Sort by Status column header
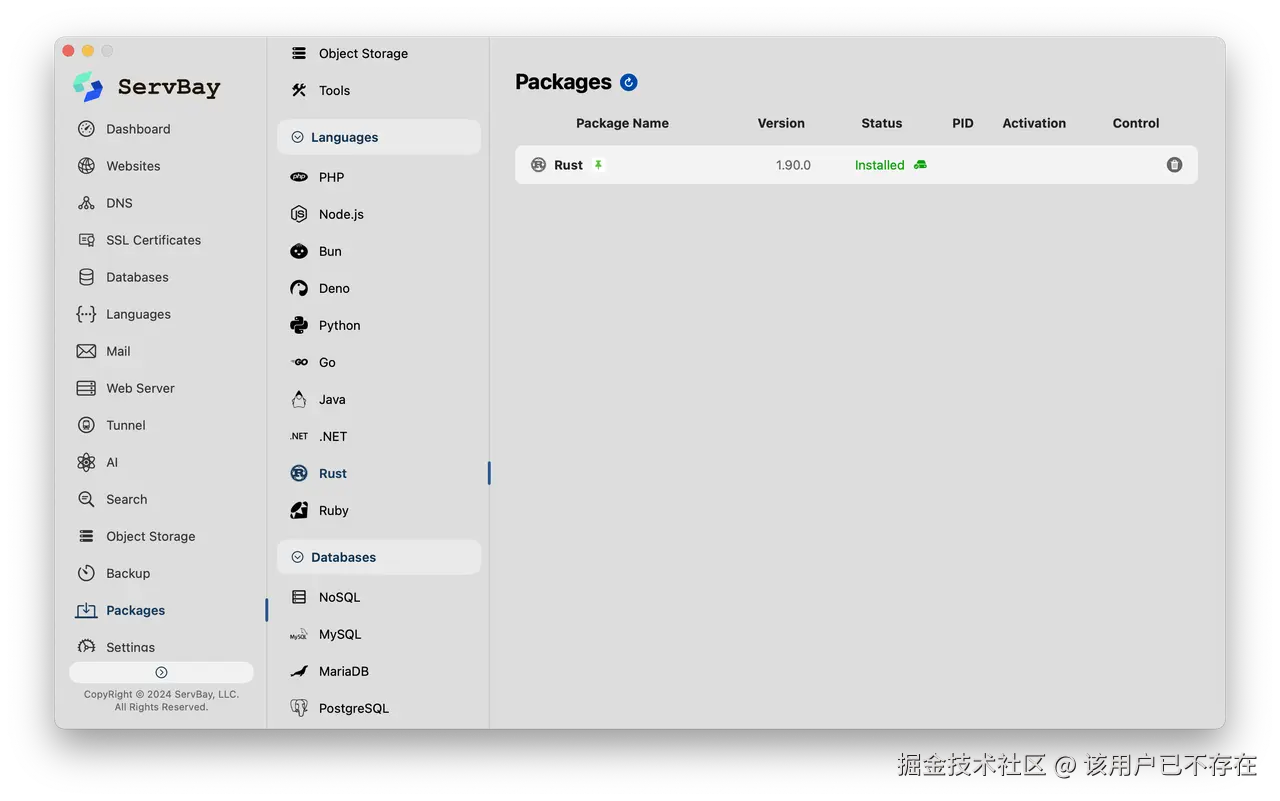 (x=881, y=123)
